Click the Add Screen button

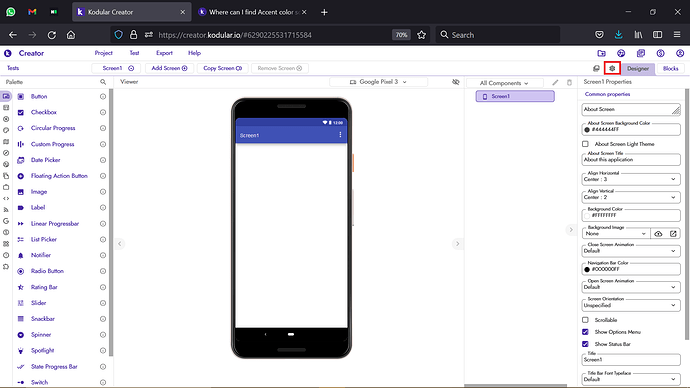pos(169,68)
